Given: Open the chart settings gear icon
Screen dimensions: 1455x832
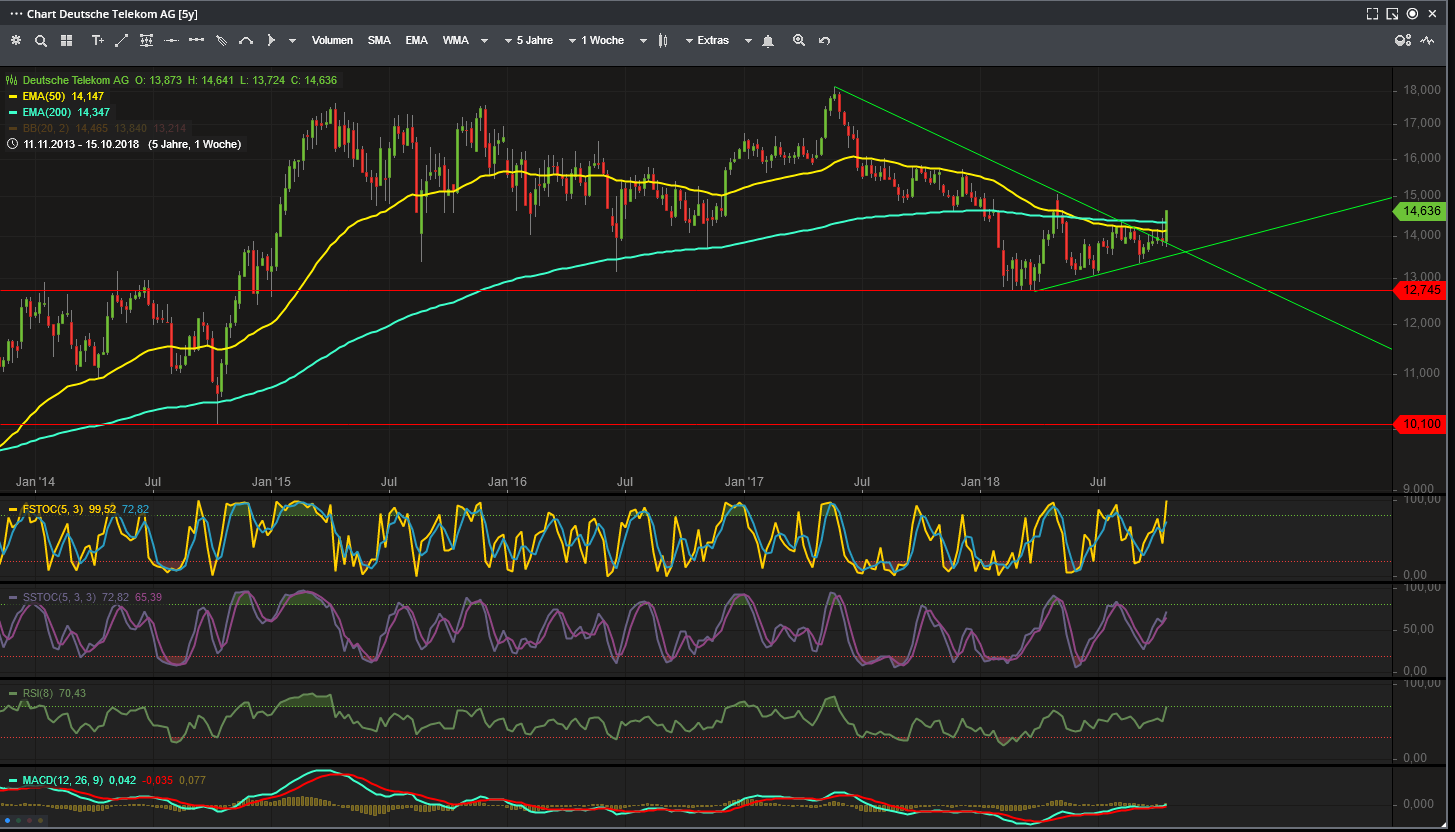Looking at the screenshot, I should click(16, 40).
